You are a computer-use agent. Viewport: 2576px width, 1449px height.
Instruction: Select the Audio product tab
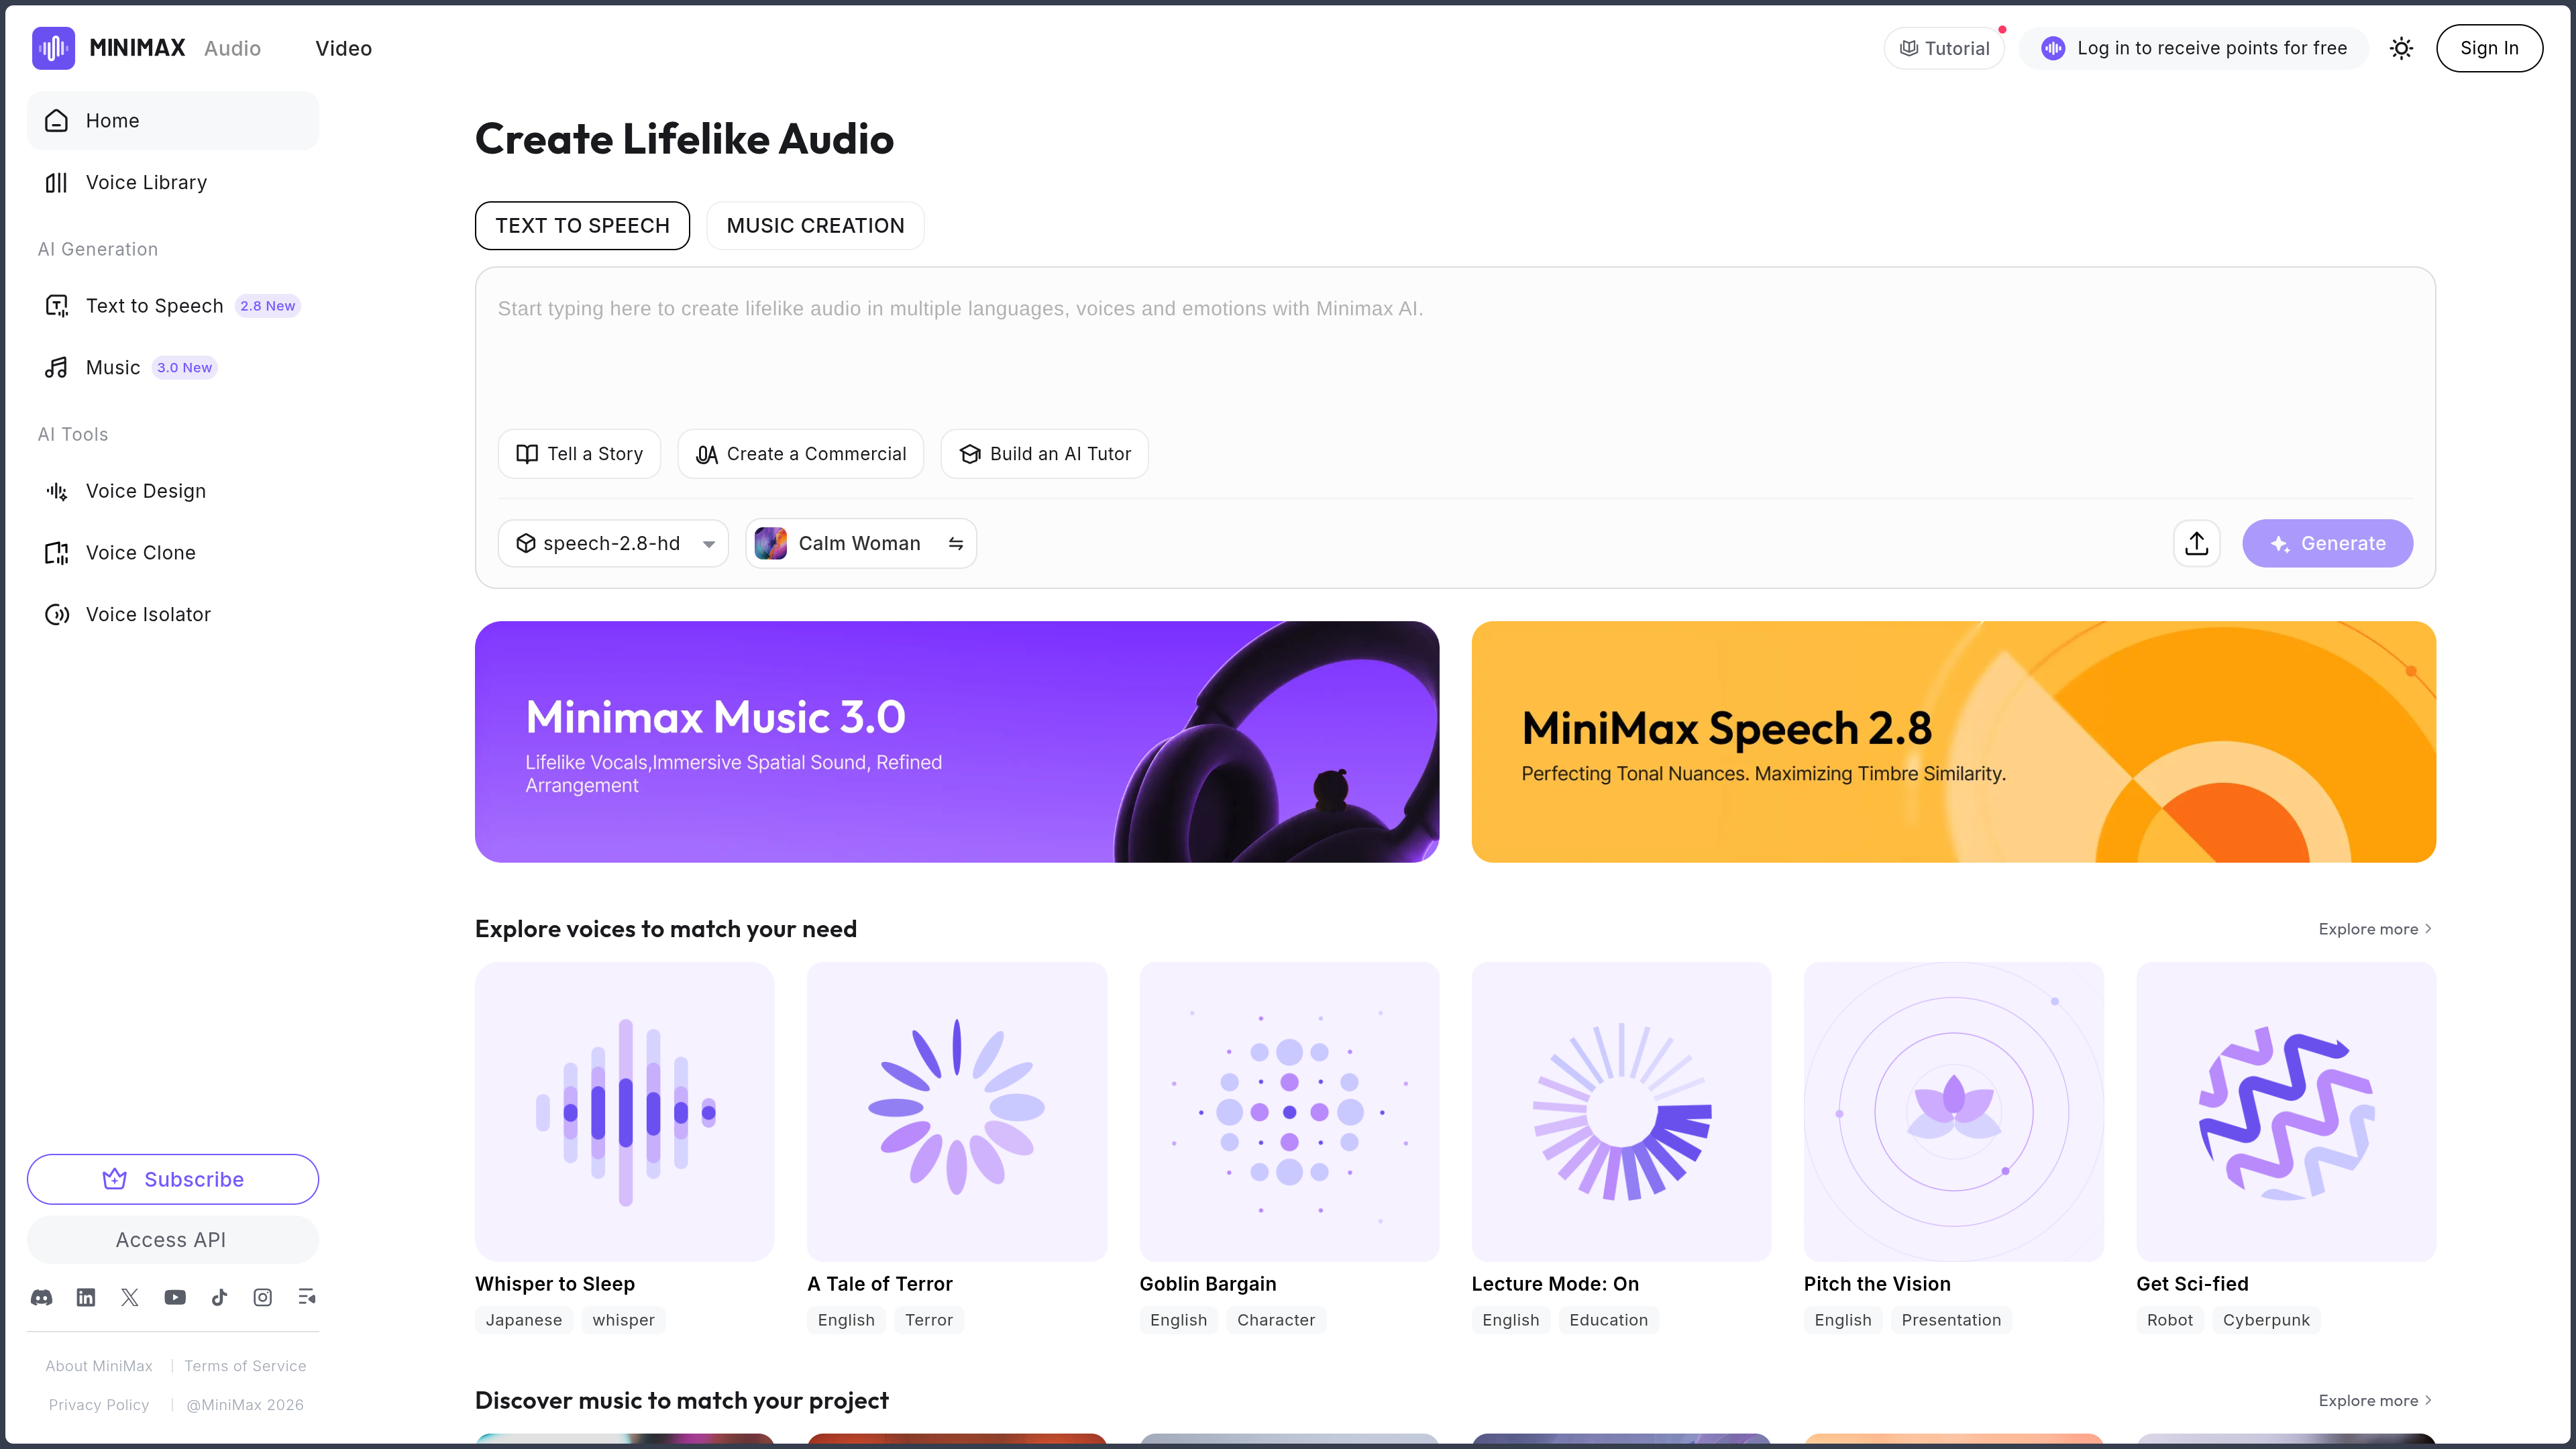[232, 48]
